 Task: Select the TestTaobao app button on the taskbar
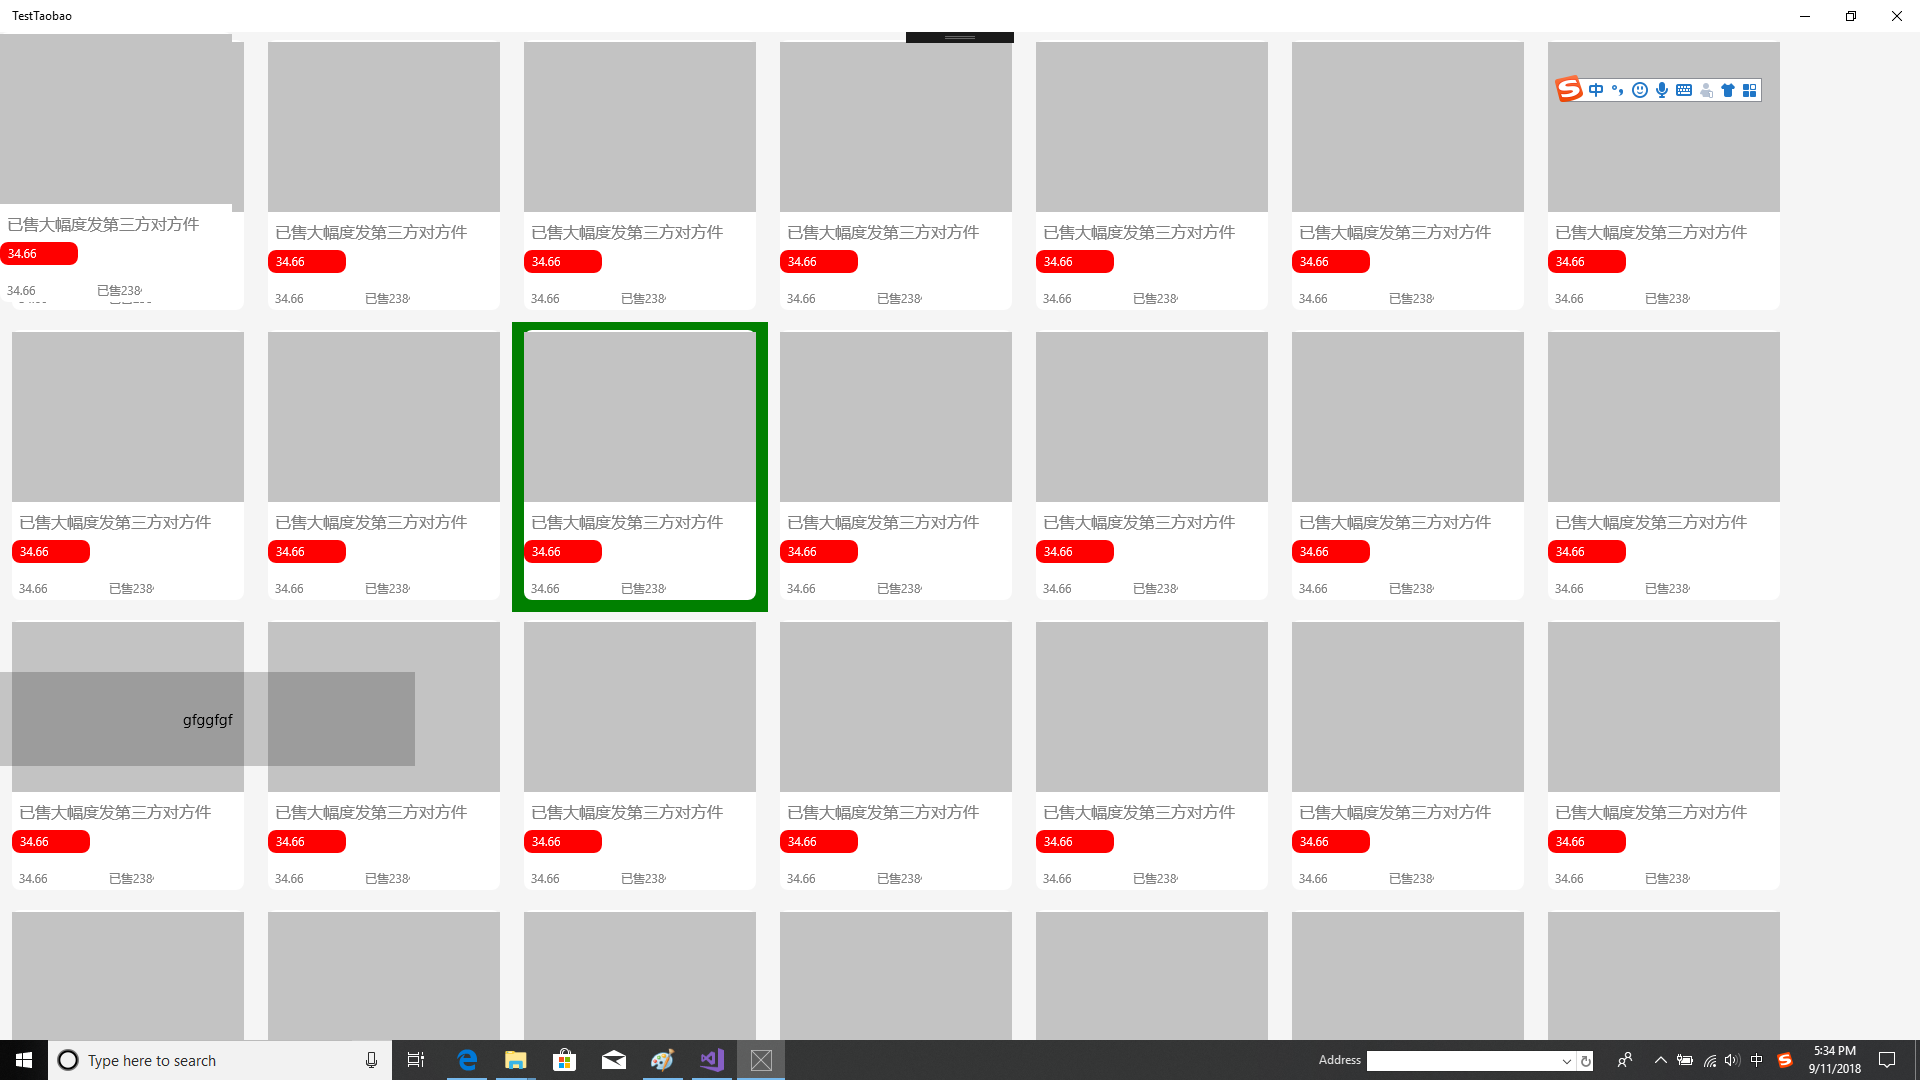point(761,1060)
